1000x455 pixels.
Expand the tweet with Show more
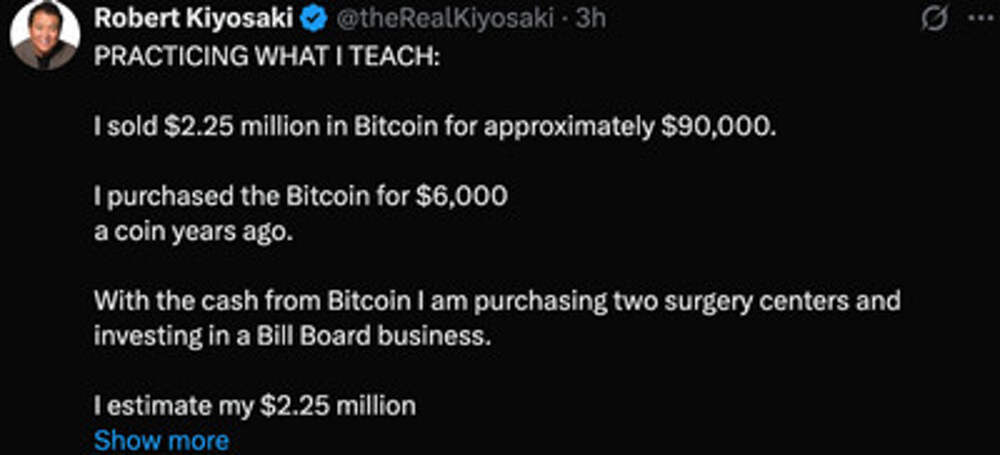(161, 440)
